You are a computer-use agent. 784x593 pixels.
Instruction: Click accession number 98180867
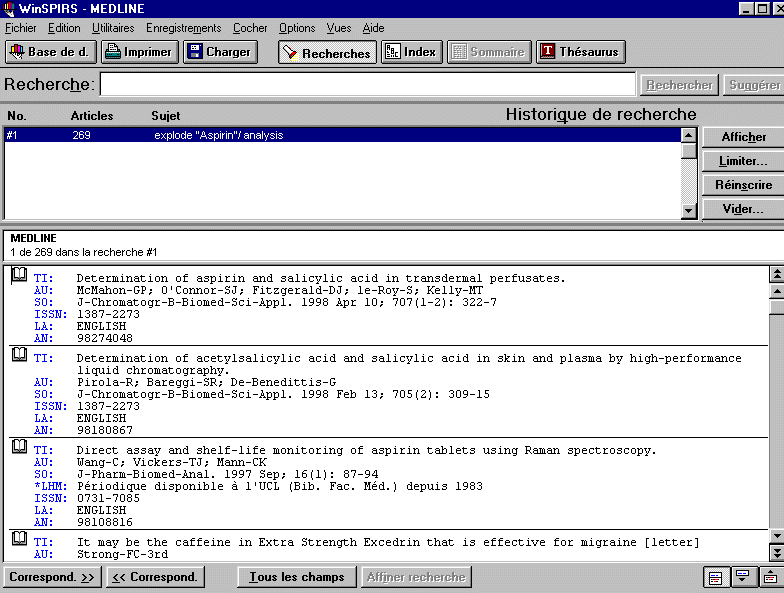click(104, 430)
